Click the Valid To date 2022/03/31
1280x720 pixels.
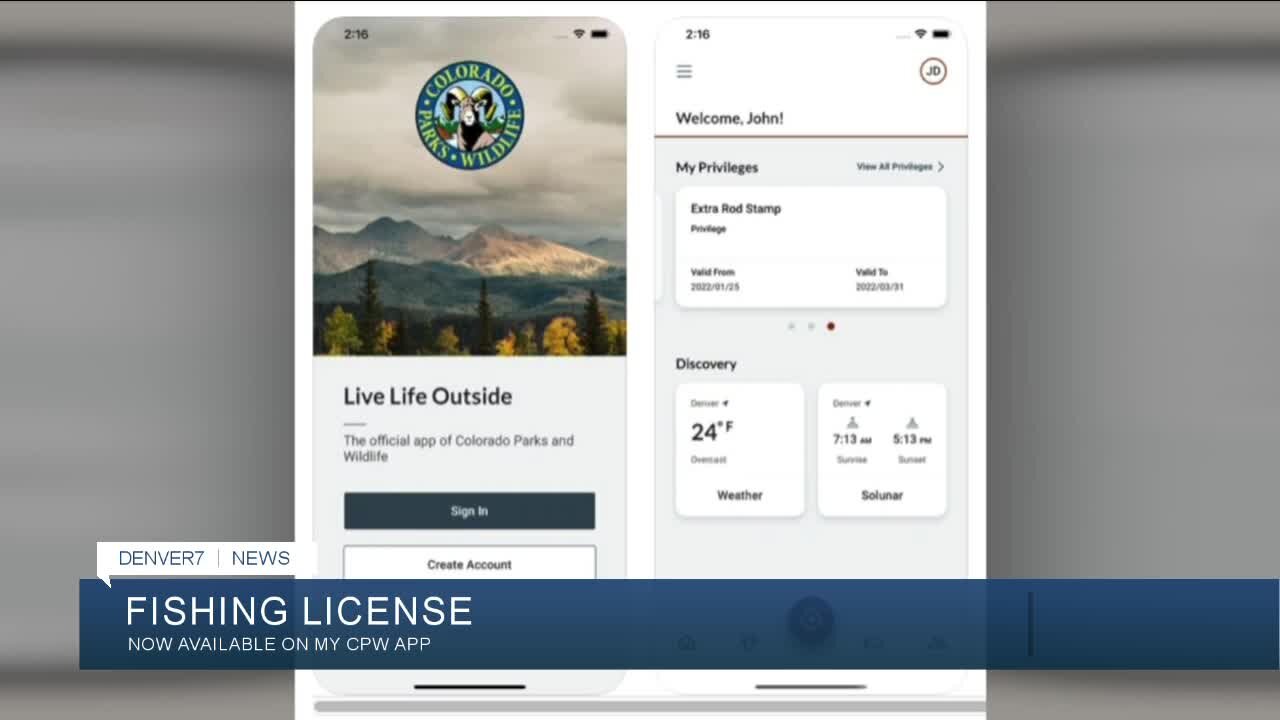coord(879,287)
